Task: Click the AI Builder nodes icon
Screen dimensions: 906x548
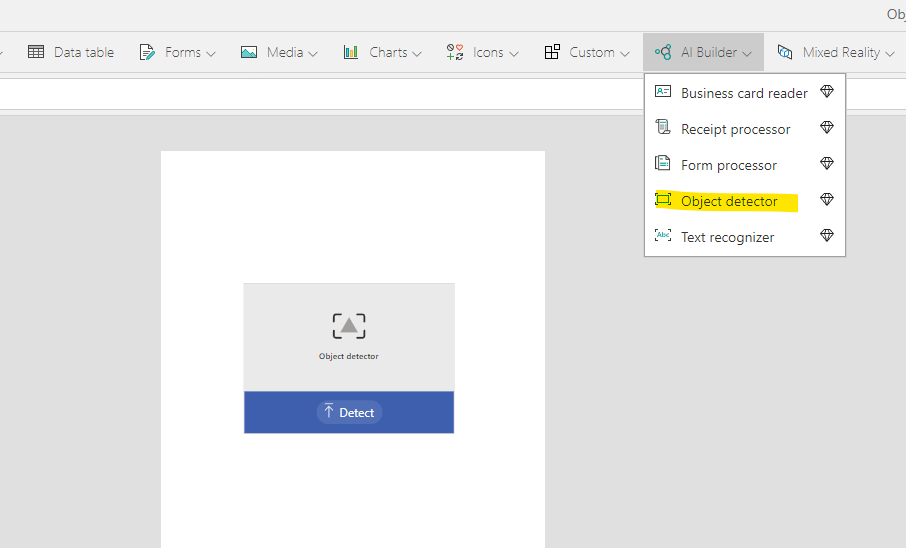Action: click(663, 52)
